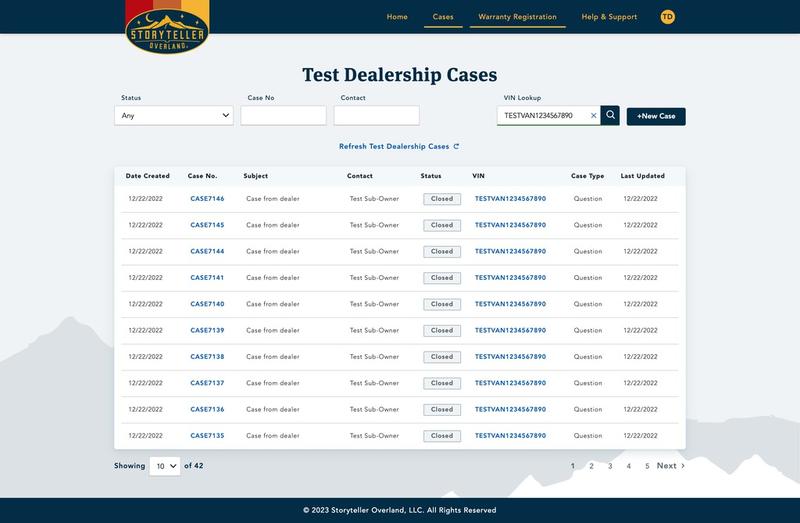Click Next to advance pagination
The image size is (800, 523).
670,466
